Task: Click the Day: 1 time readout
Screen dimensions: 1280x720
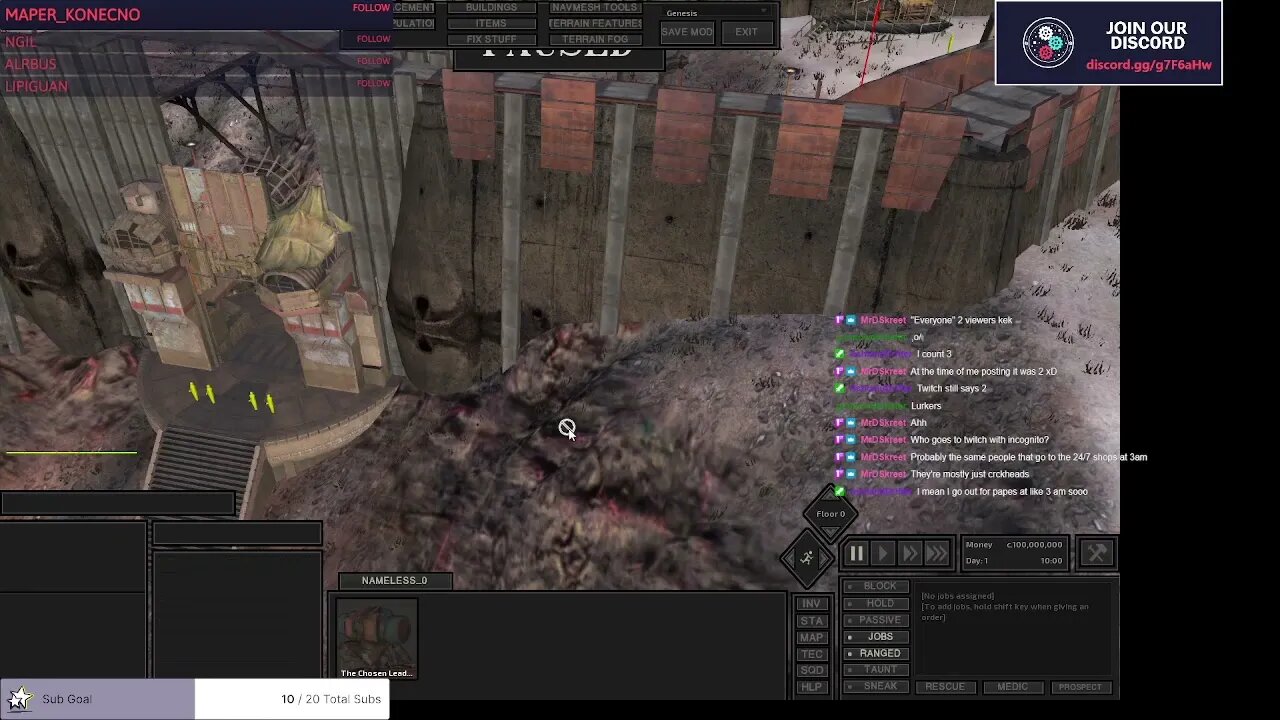Action: click(1013, 561)
